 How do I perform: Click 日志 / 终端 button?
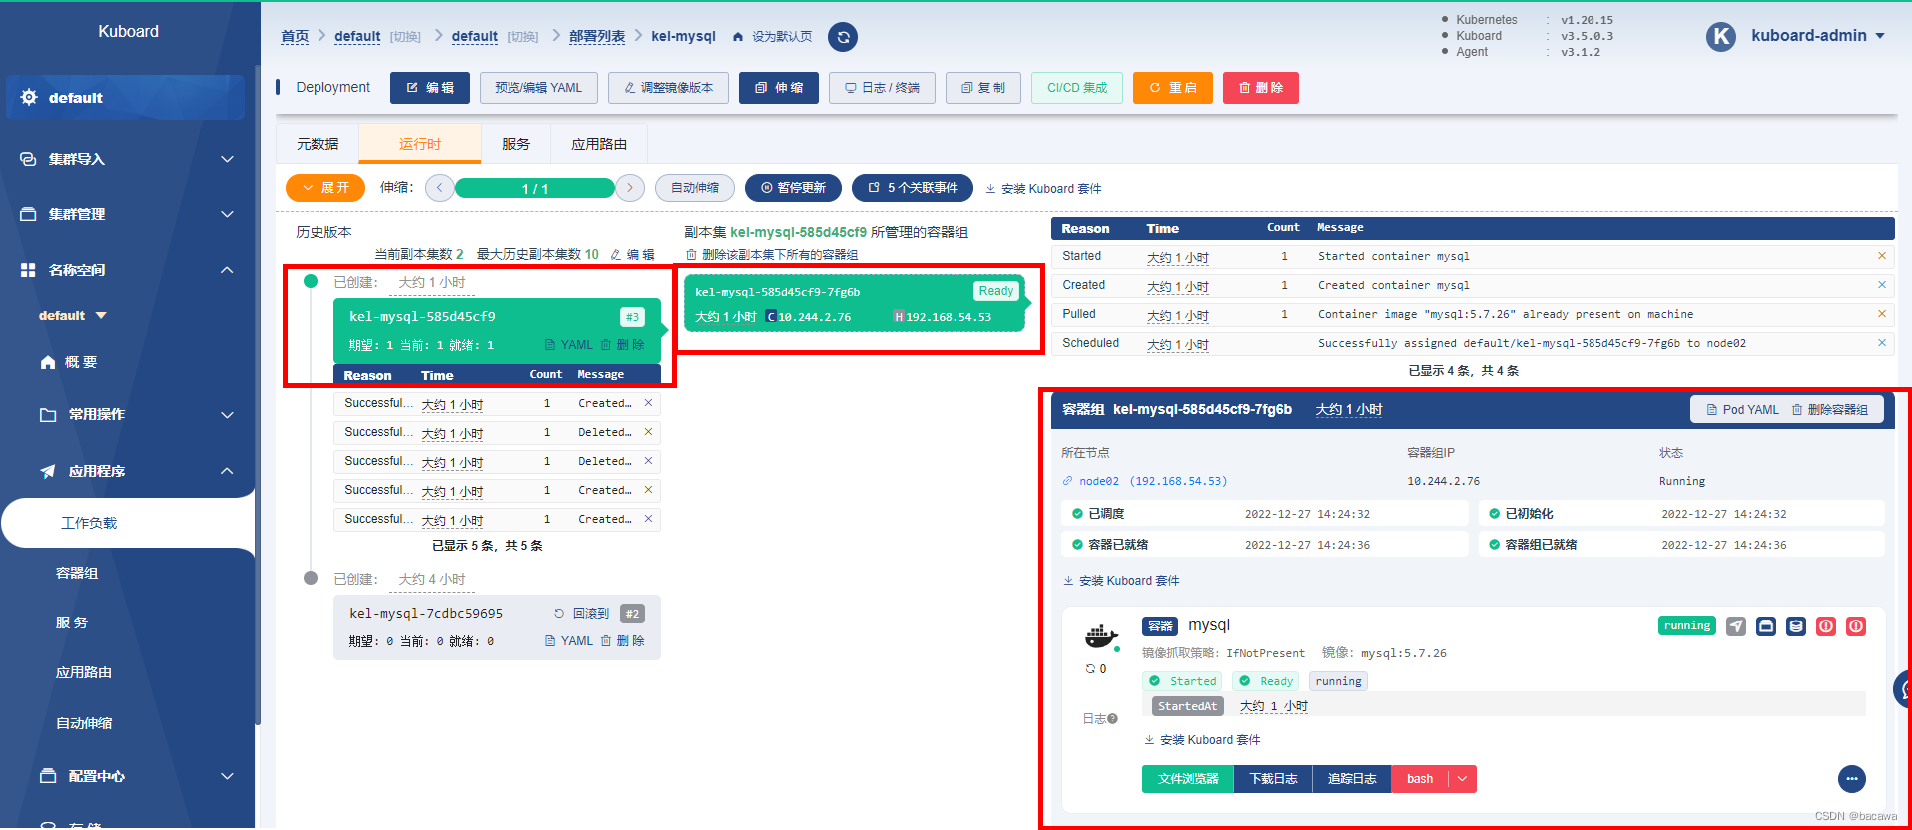[882, 88]
